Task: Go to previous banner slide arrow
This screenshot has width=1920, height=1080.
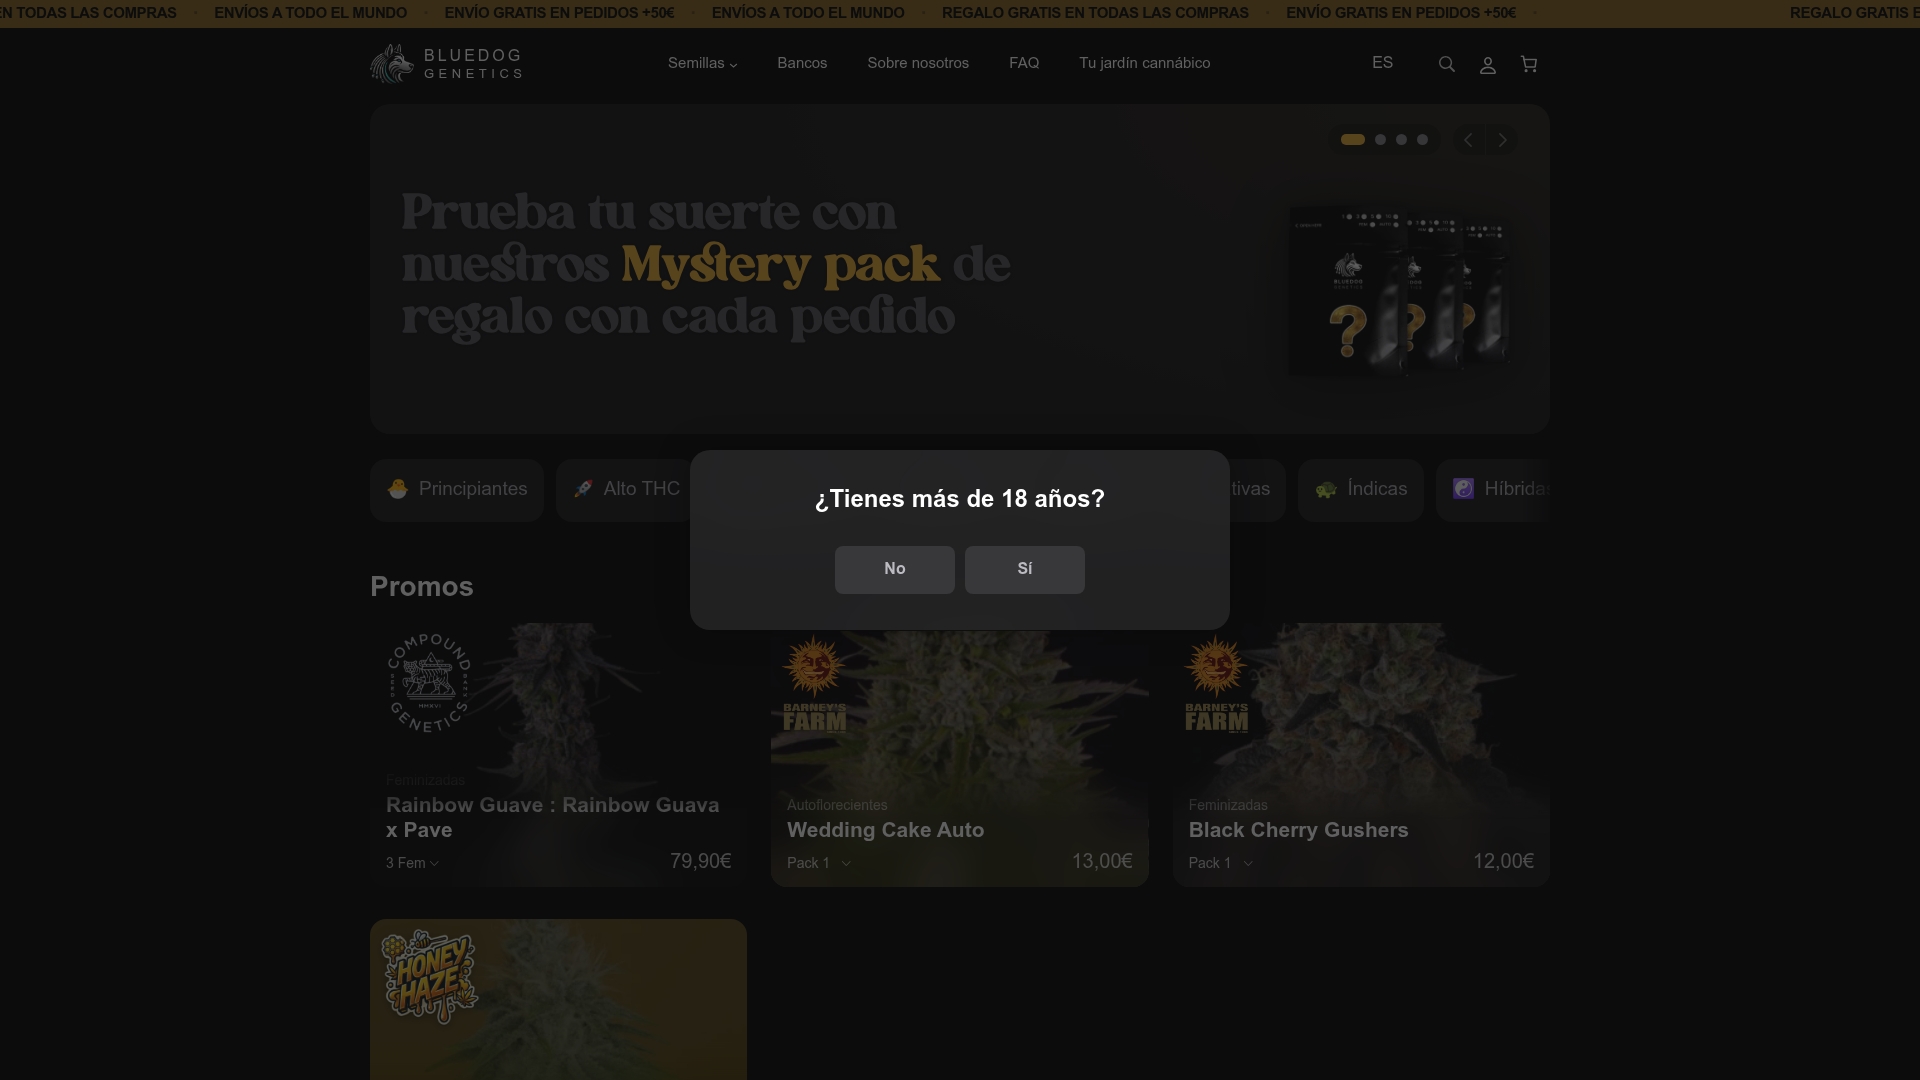Action: [x=1468, y=140]
